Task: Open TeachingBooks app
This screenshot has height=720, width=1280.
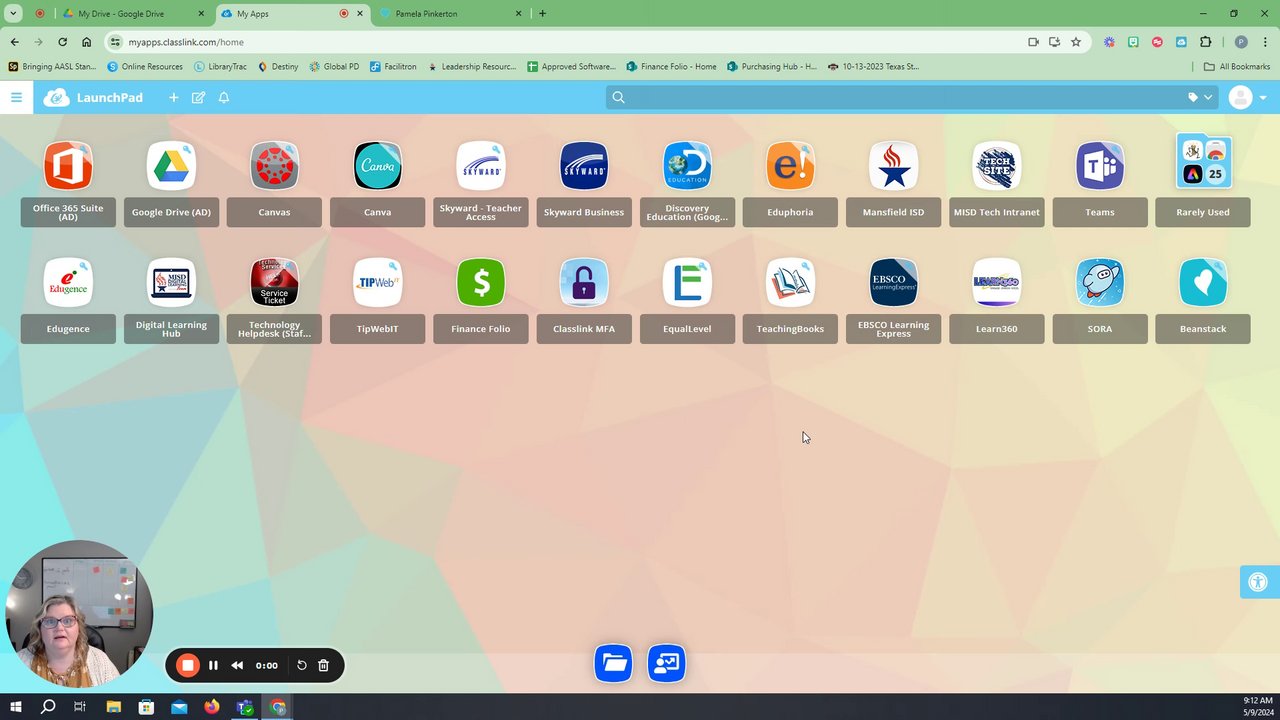Action: [x=790, y=283]
